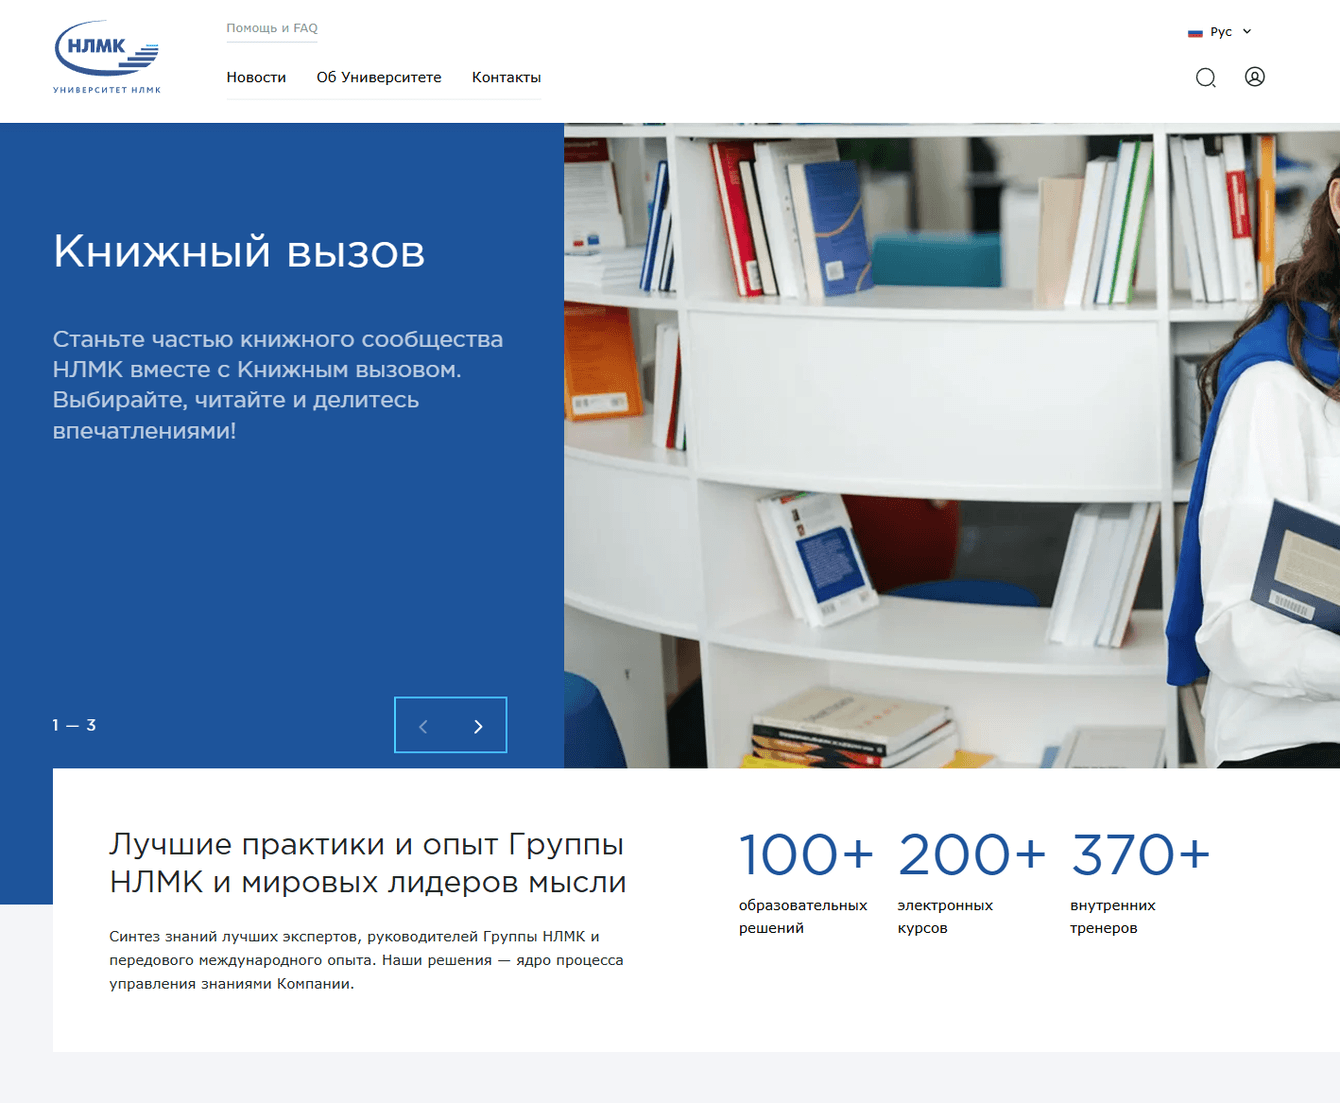
Task: Click the внутренних тренеров label
Action: [1113, 916]
